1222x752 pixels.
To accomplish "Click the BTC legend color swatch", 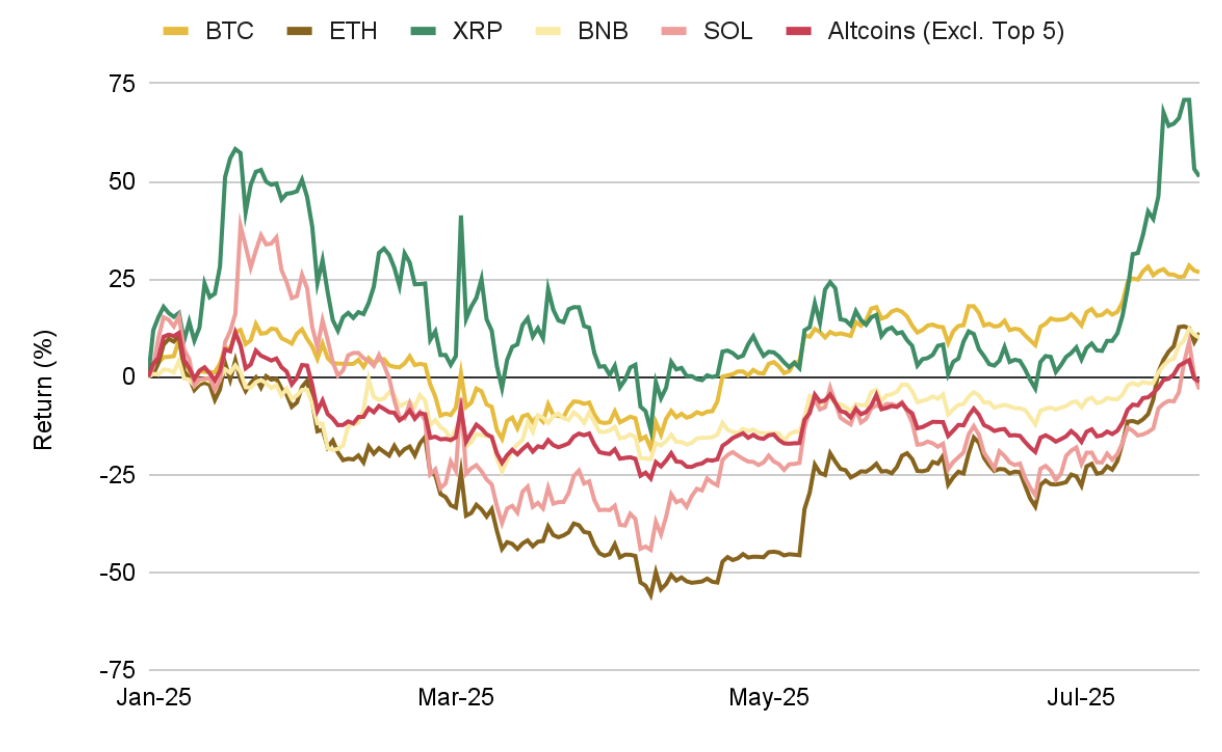I will pos(177,31).
